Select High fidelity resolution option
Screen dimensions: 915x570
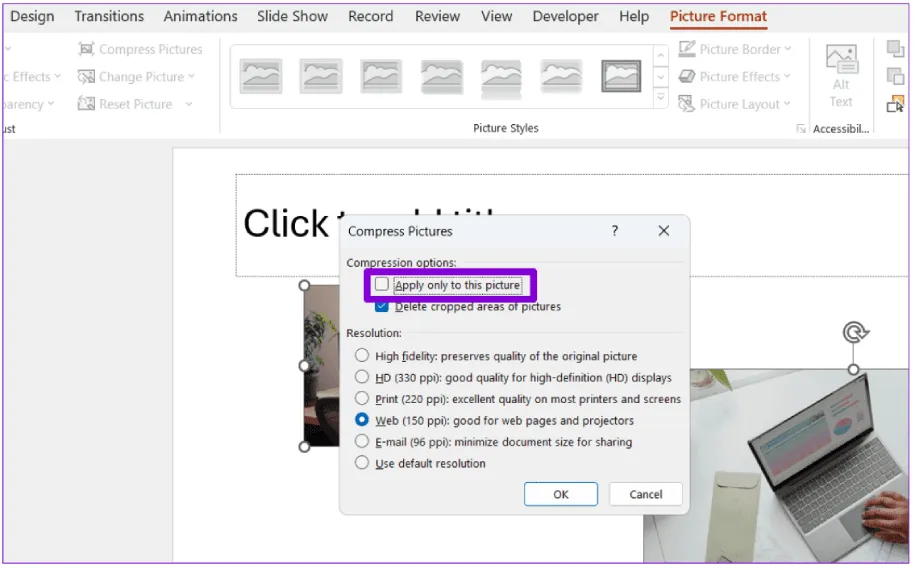click(x=362, y=356)
